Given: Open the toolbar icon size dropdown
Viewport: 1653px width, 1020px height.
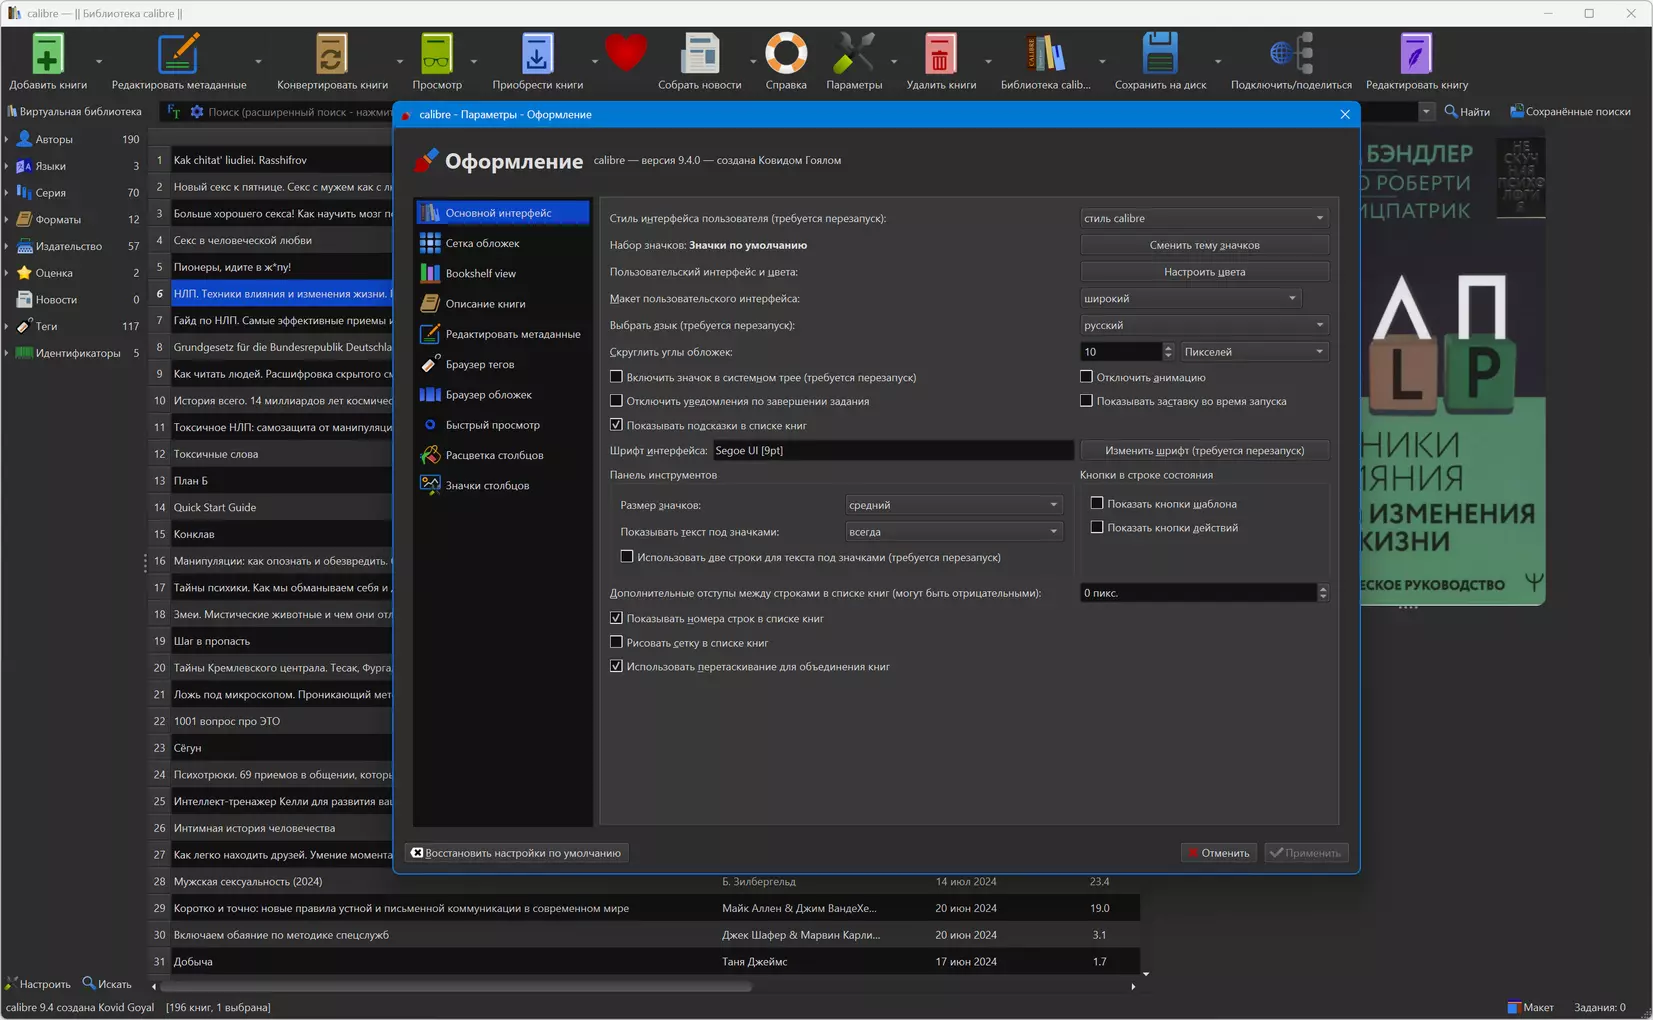Looking at the screenshot, I should coord(952,505).
